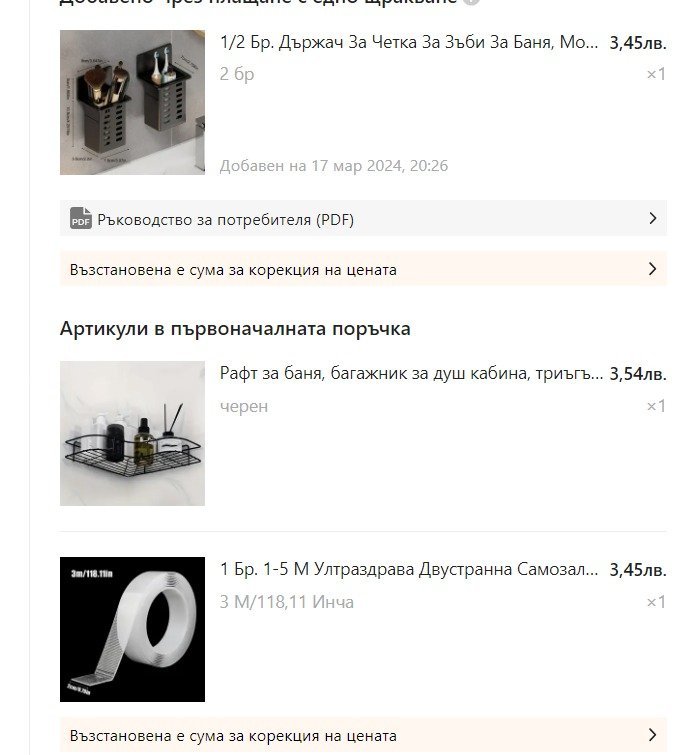Click the 2 бр variant label
This screenshot has width=684, height=755.
(x=237, y=74)
